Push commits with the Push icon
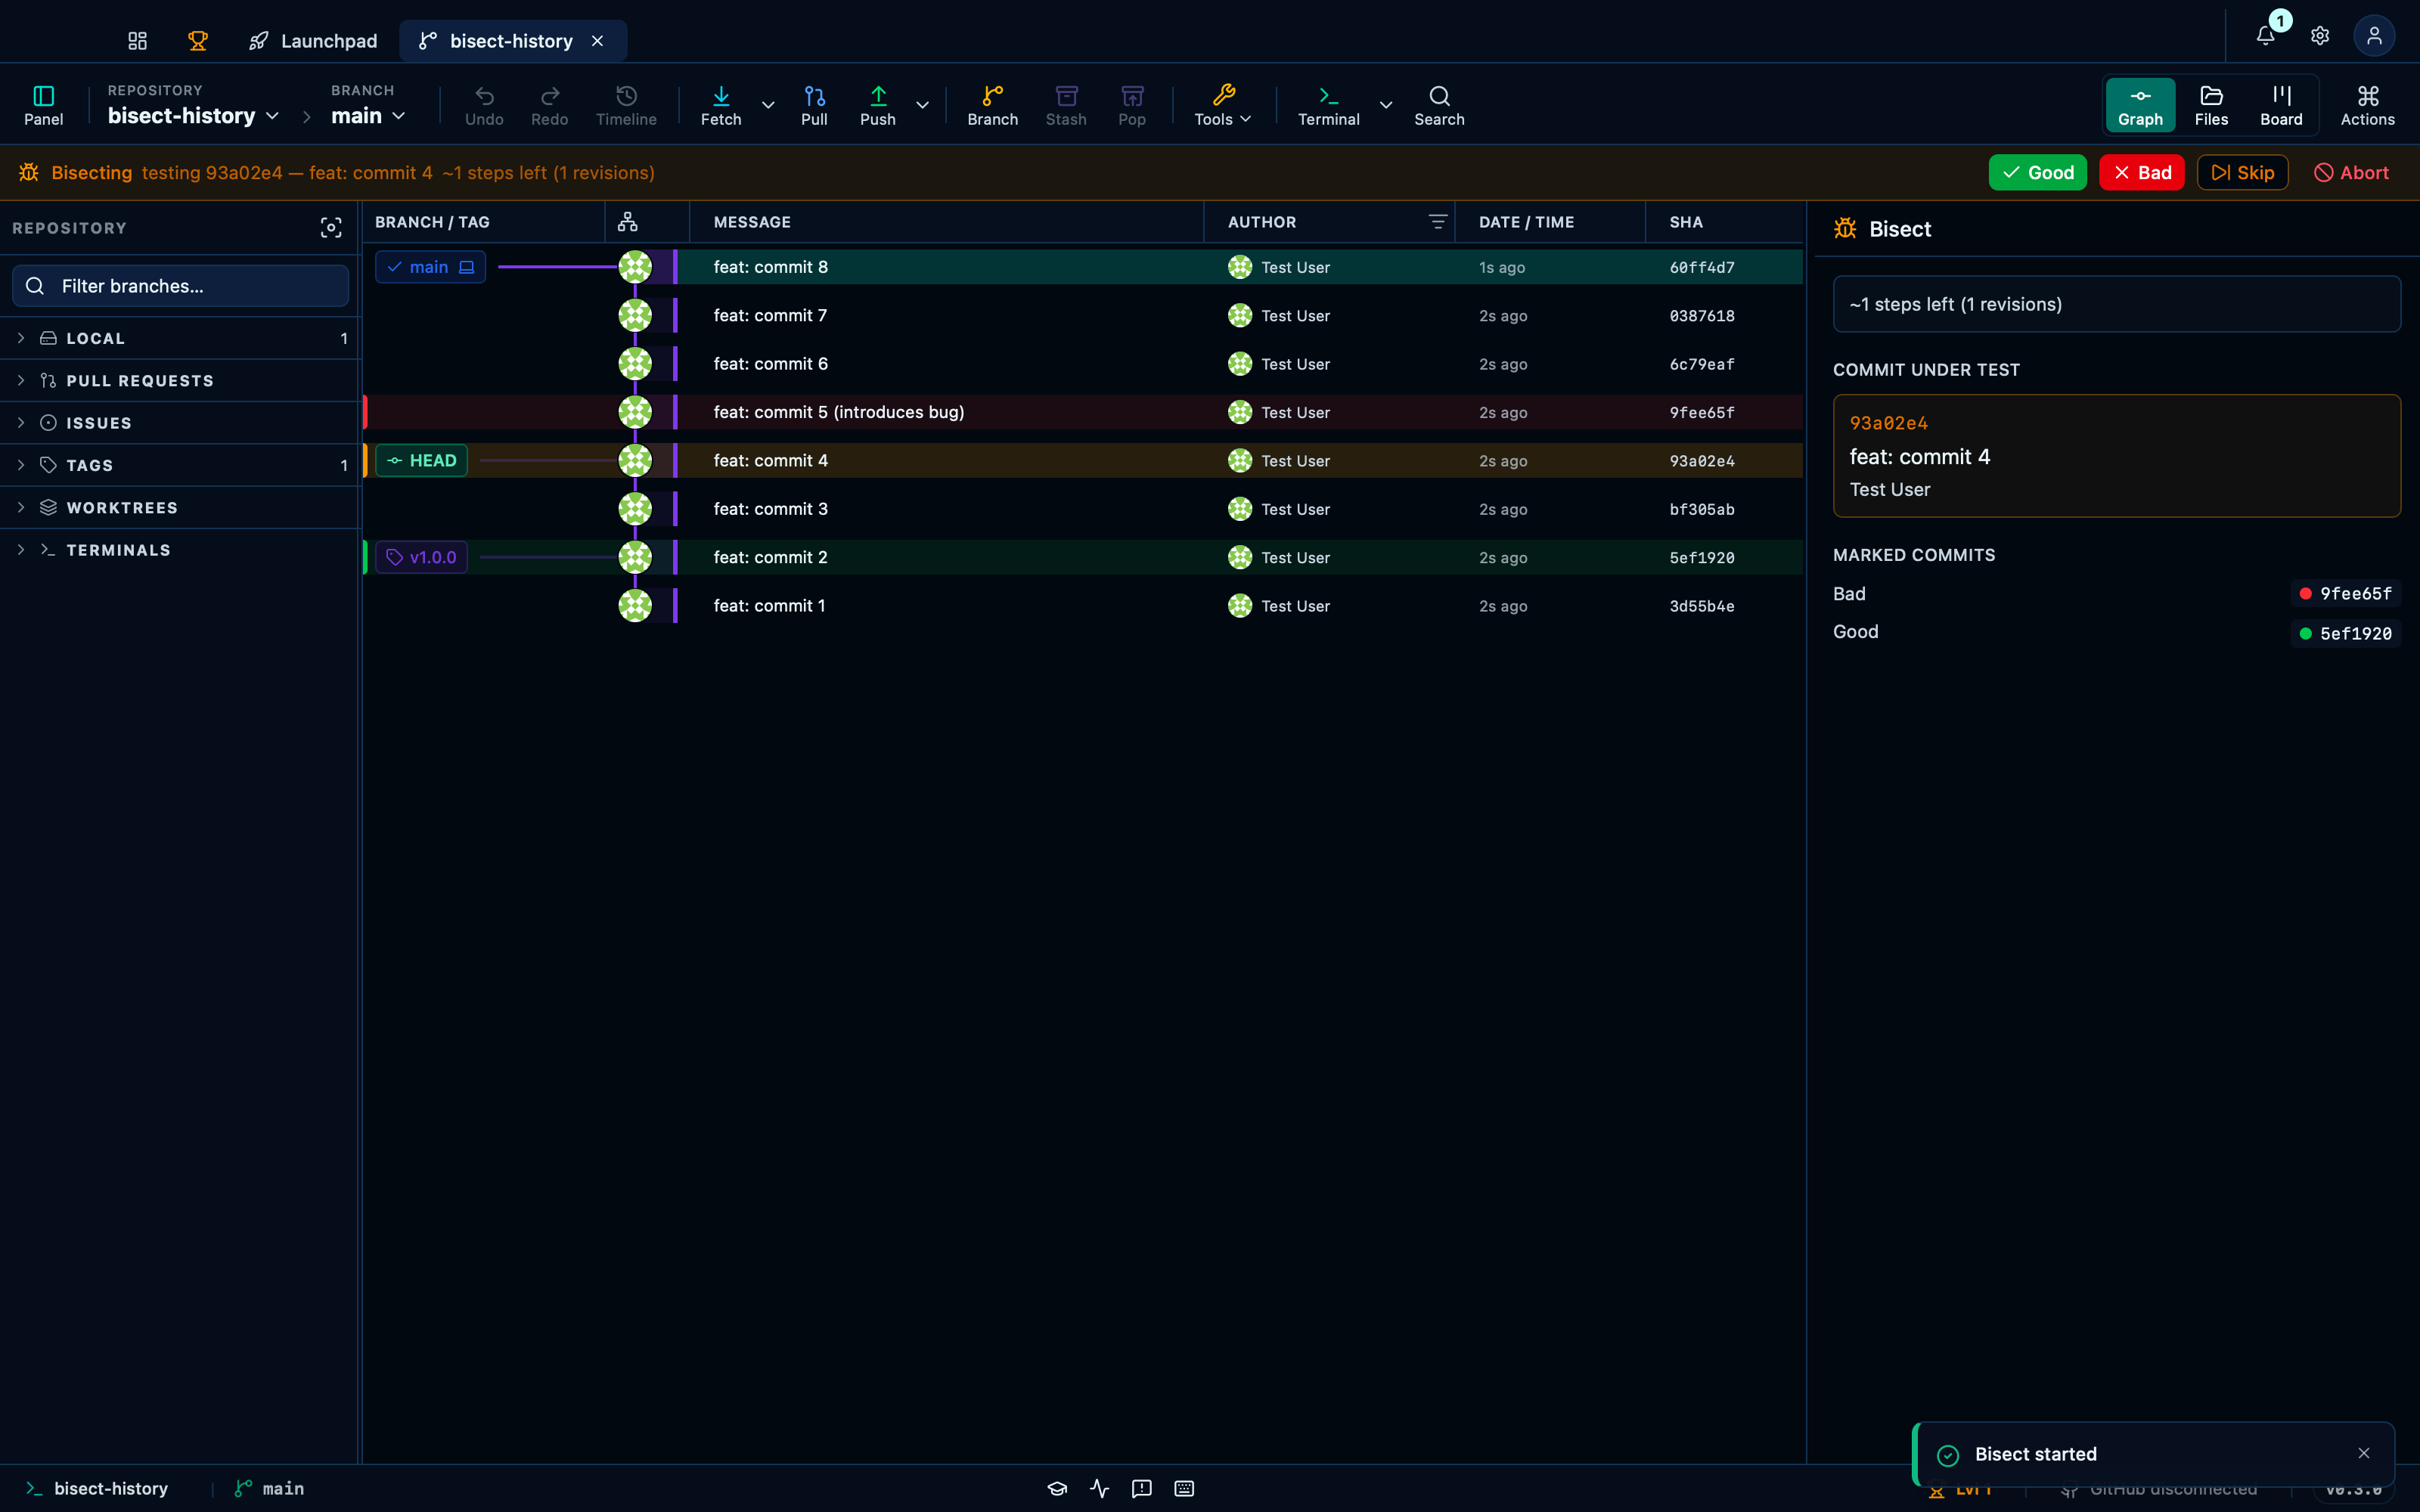Screen dimensions: 2420x1512 pyautogui.click(x=878, y=105)
